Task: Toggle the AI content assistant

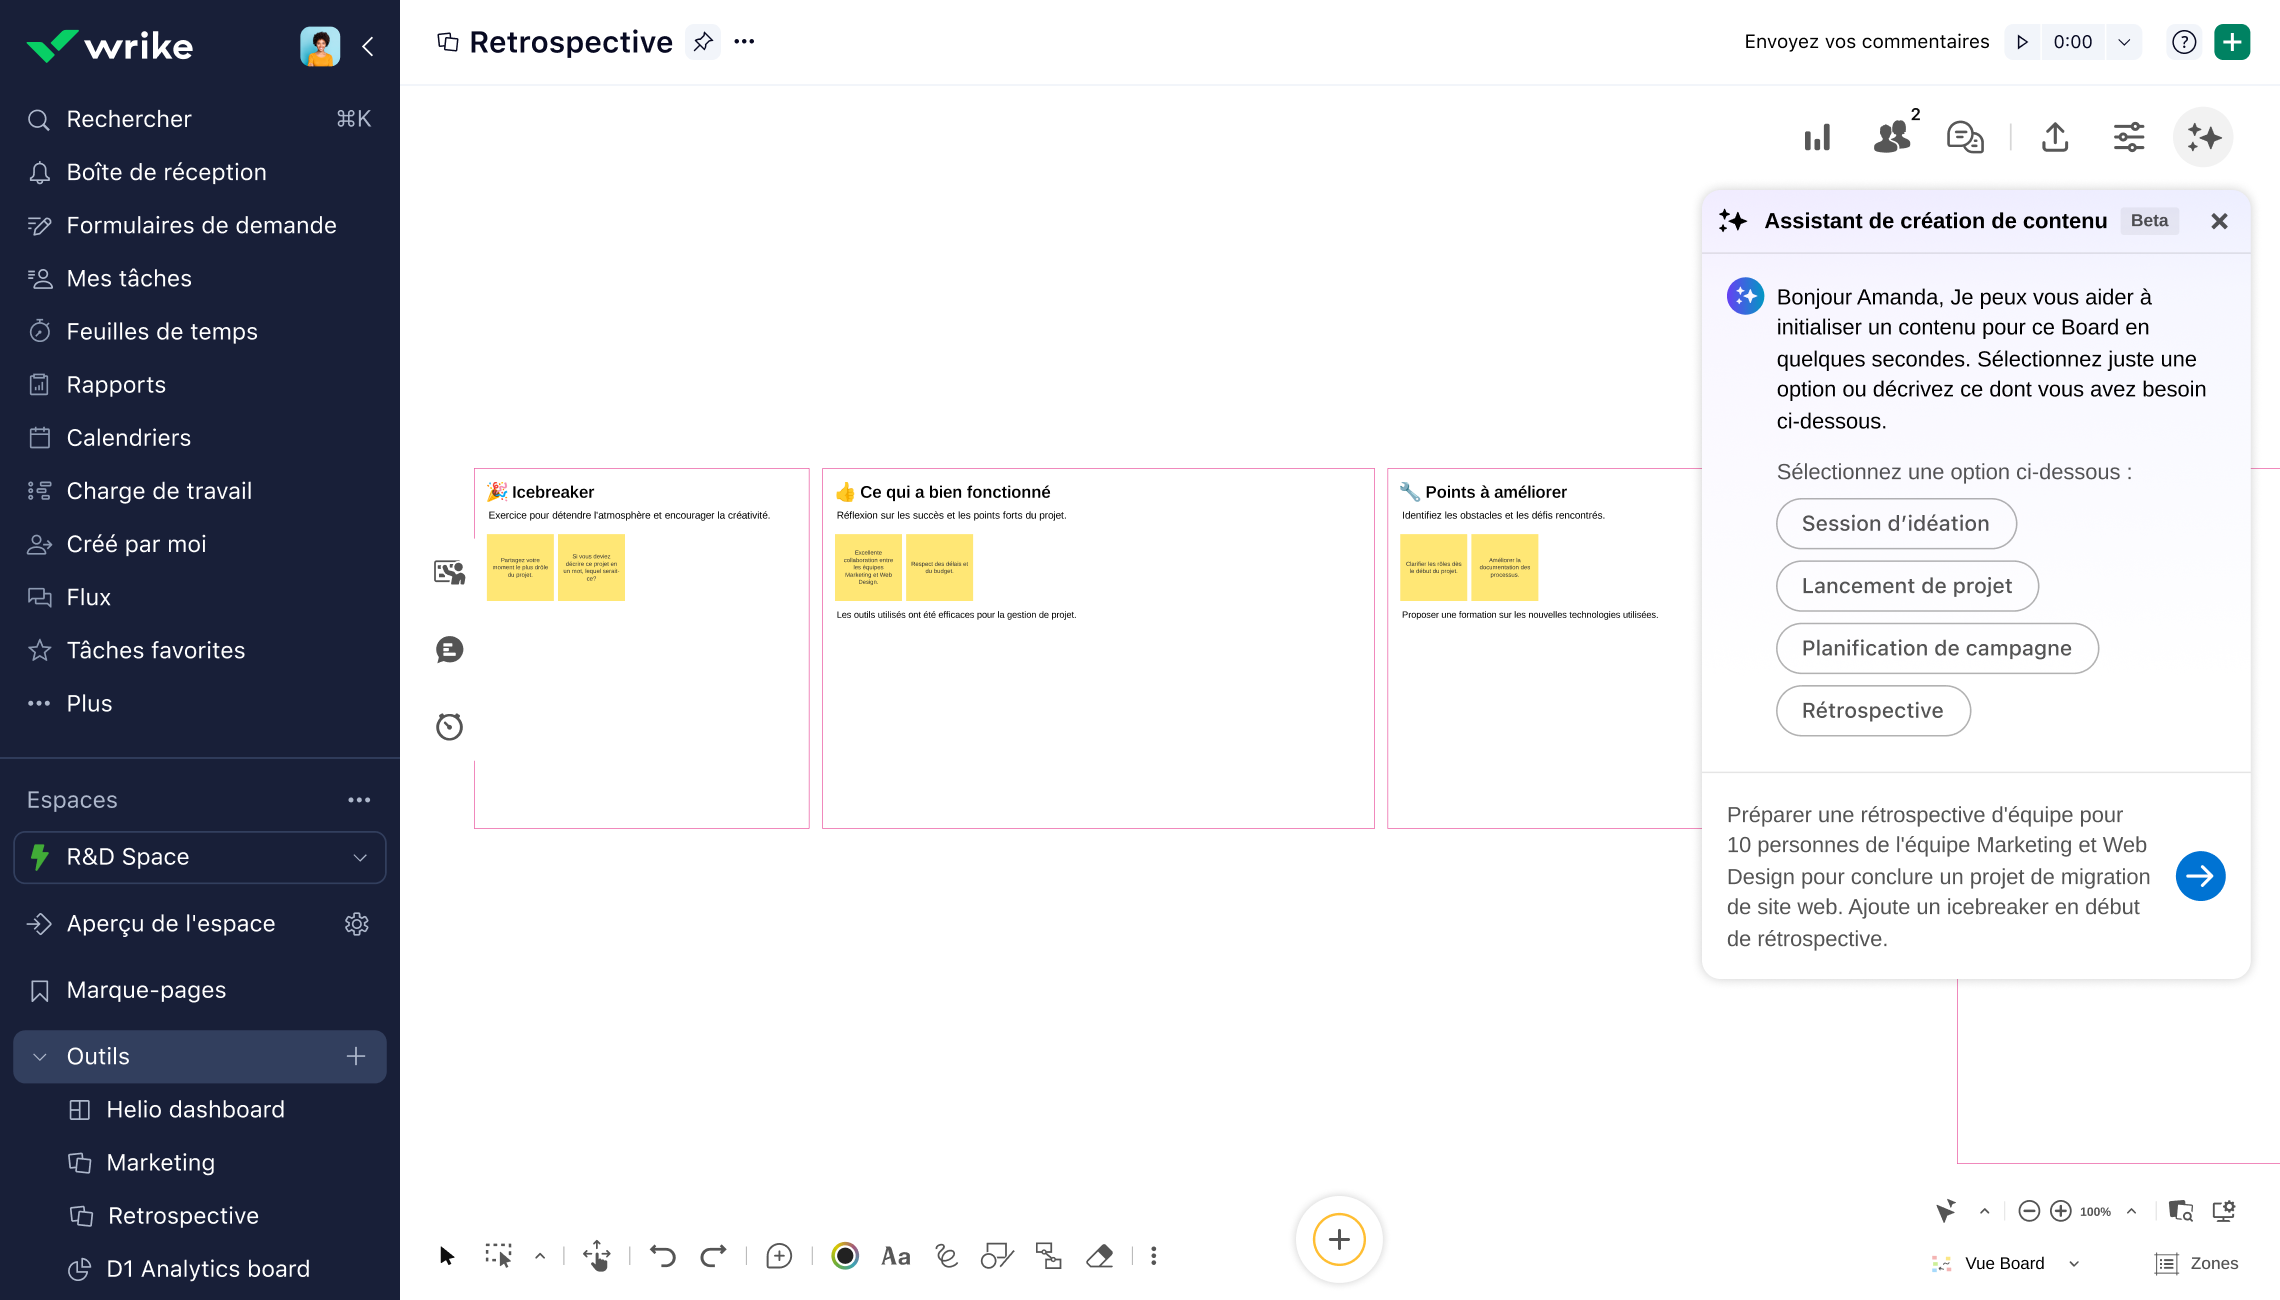Action: 2203,137
